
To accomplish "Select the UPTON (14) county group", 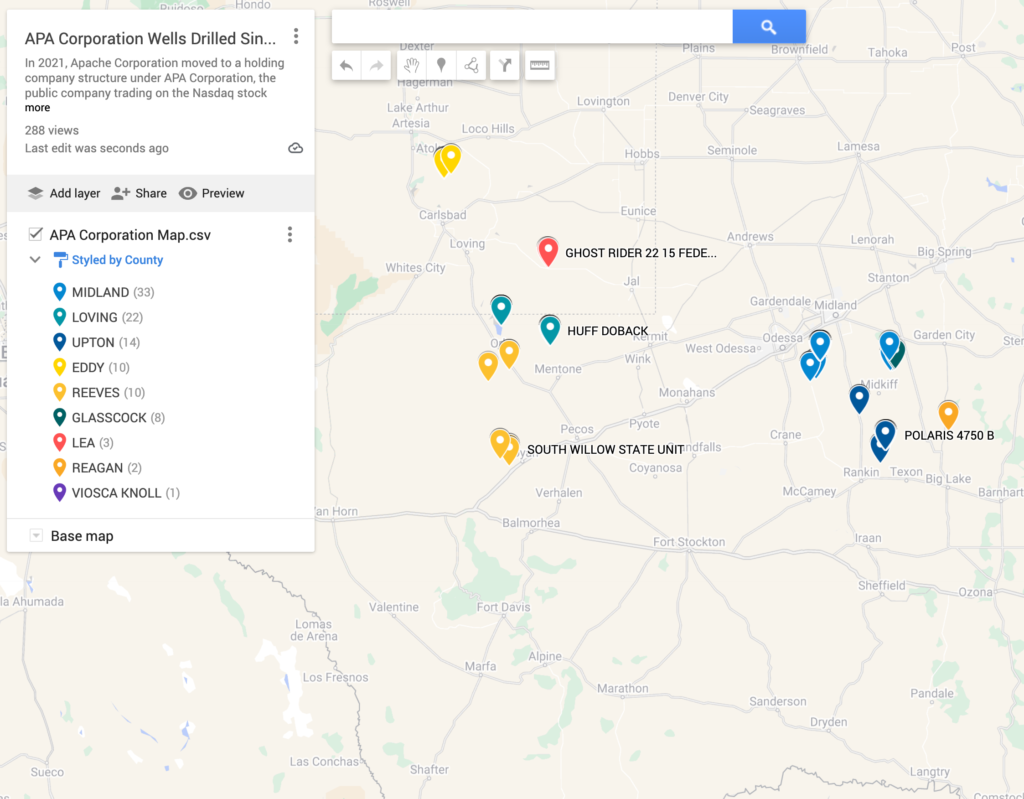I will [x=96, y=342].
